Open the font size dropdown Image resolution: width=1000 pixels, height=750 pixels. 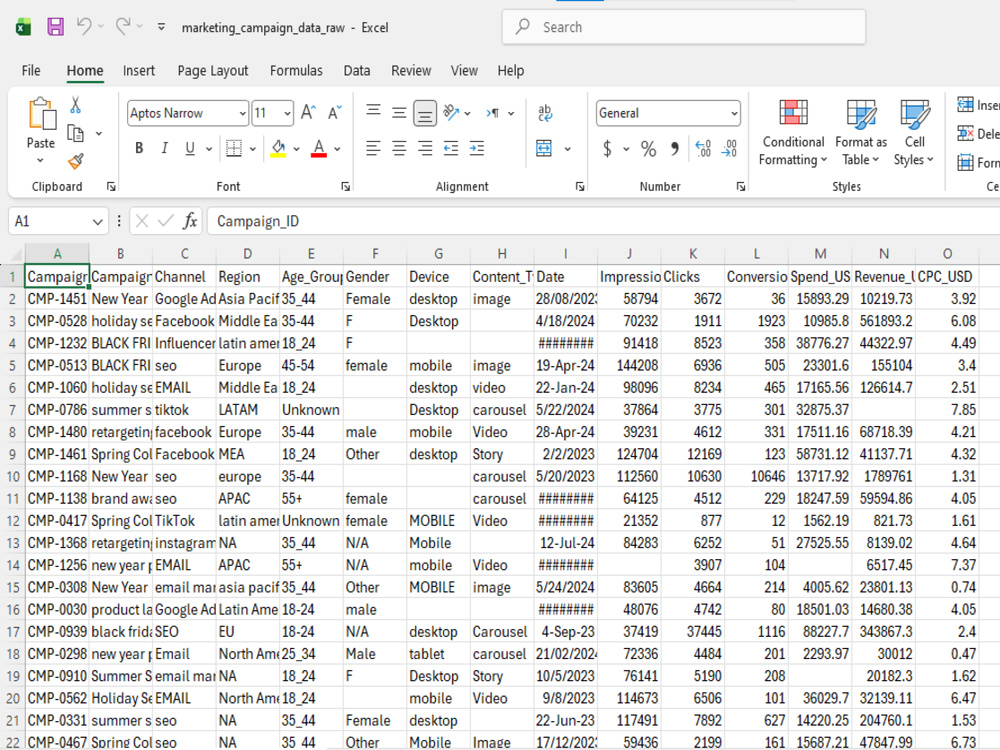coord(288,114)
